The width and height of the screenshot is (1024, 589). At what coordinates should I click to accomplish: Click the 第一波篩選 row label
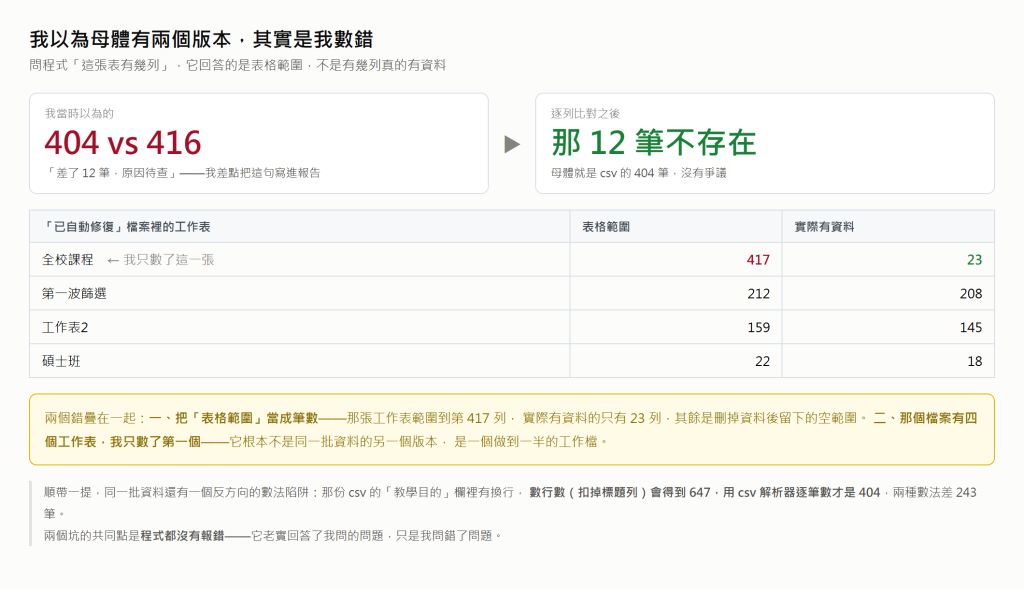[74, 294]
